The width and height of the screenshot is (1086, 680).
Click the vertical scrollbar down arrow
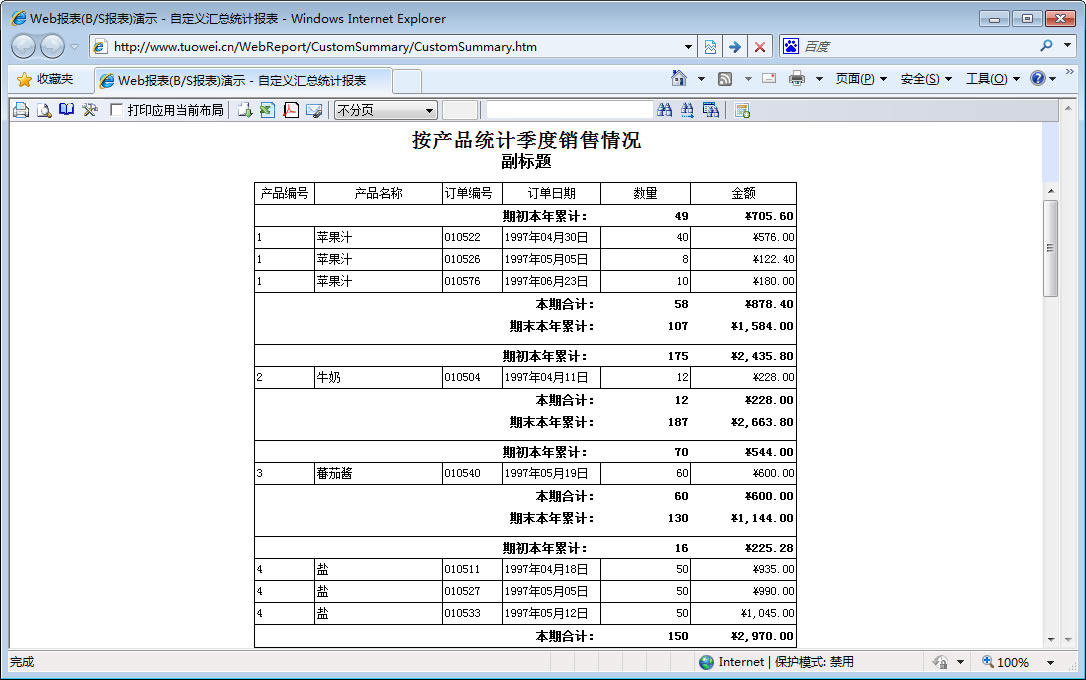[x=1050, y=639]
